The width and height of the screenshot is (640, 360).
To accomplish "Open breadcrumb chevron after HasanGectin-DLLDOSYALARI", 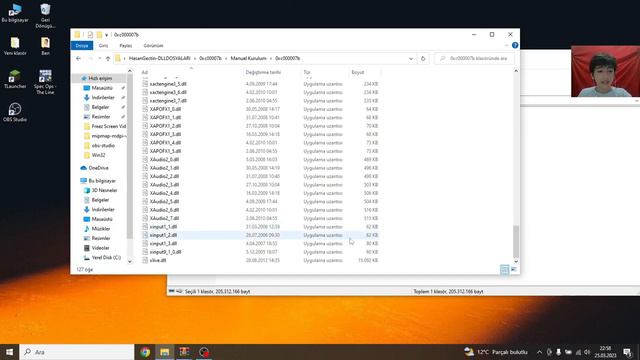I will [195, 58].
